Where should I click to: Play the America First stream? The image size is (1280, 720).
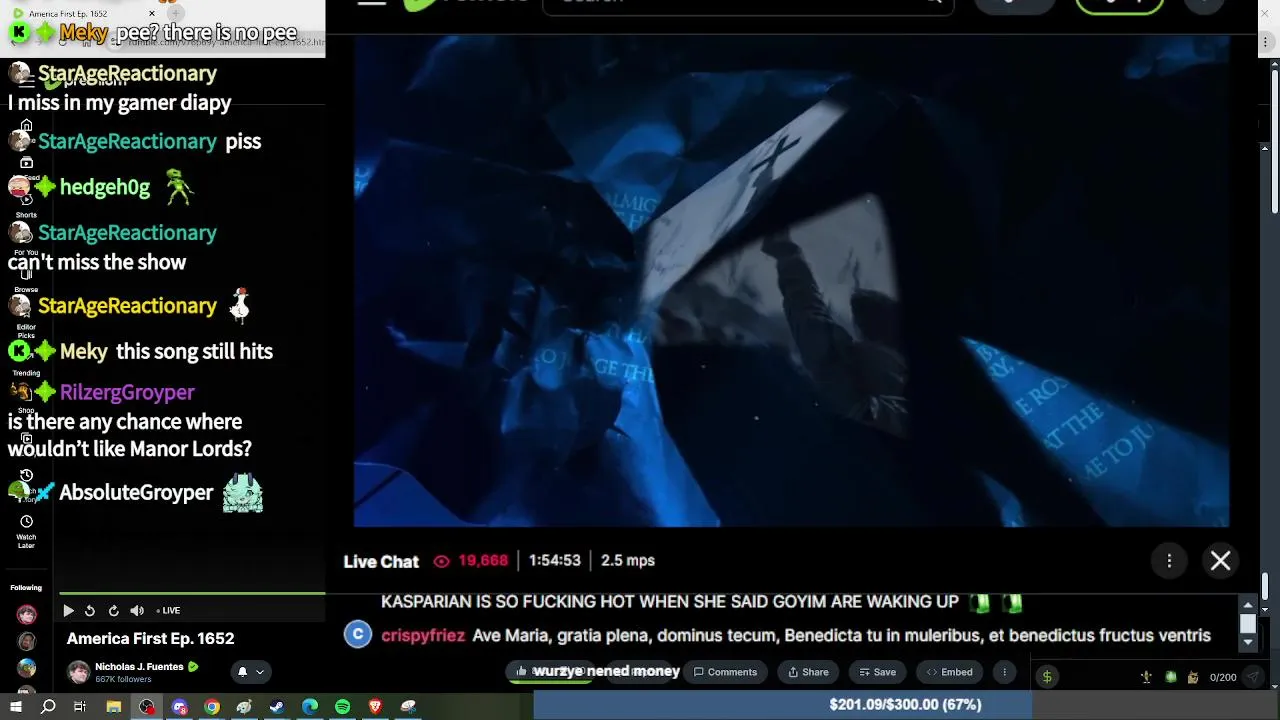68,611
